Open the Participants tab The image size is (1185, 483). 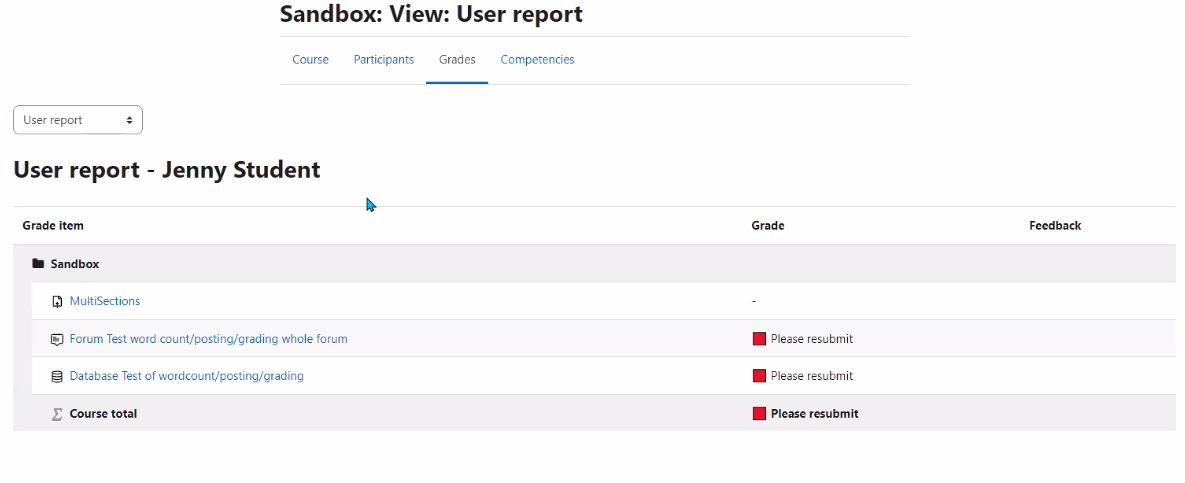point(384,60)
